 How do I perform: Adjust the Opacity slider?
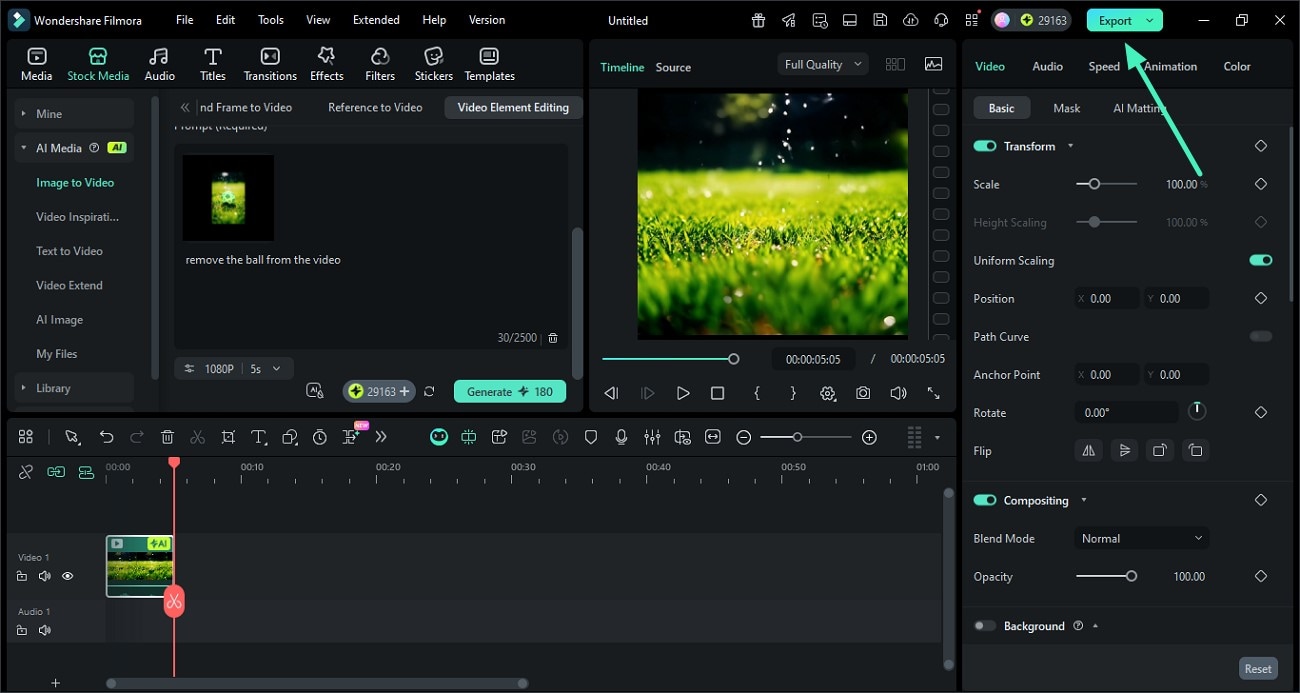click(x=1130, y=577)
